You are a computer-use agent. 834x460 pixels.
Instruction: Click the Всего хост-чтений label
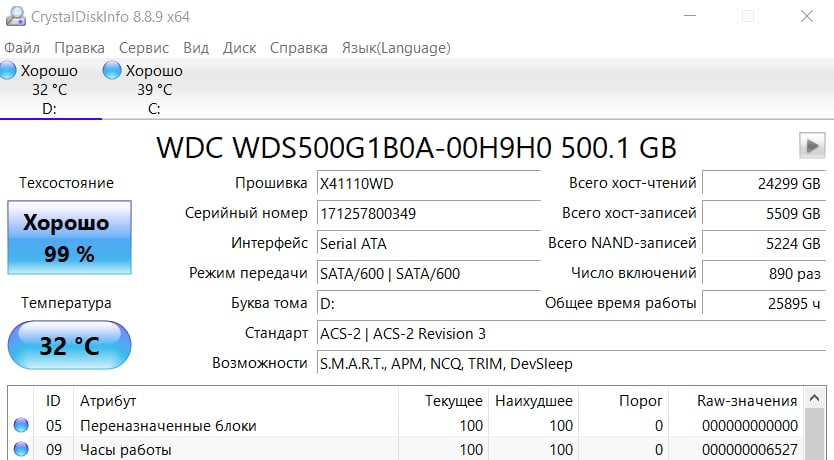pyautogui.click(x=632, y=183)
